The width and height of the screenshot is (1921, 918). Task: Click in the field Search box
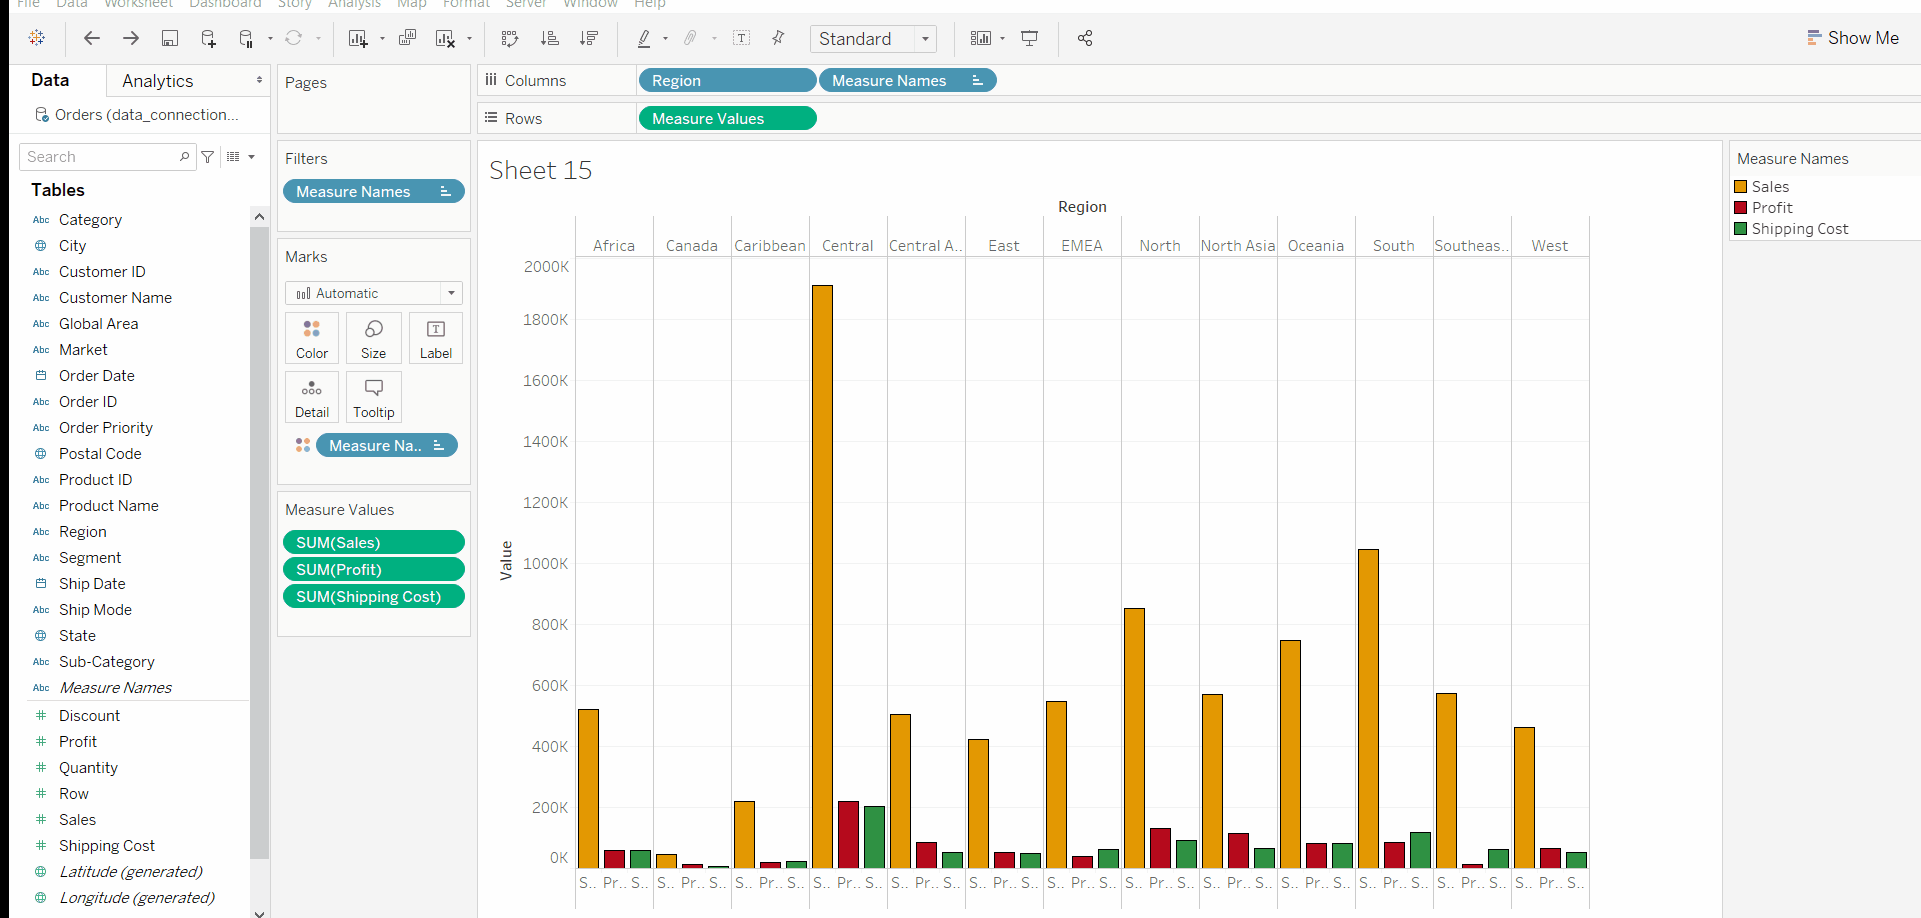click(100, 157)
